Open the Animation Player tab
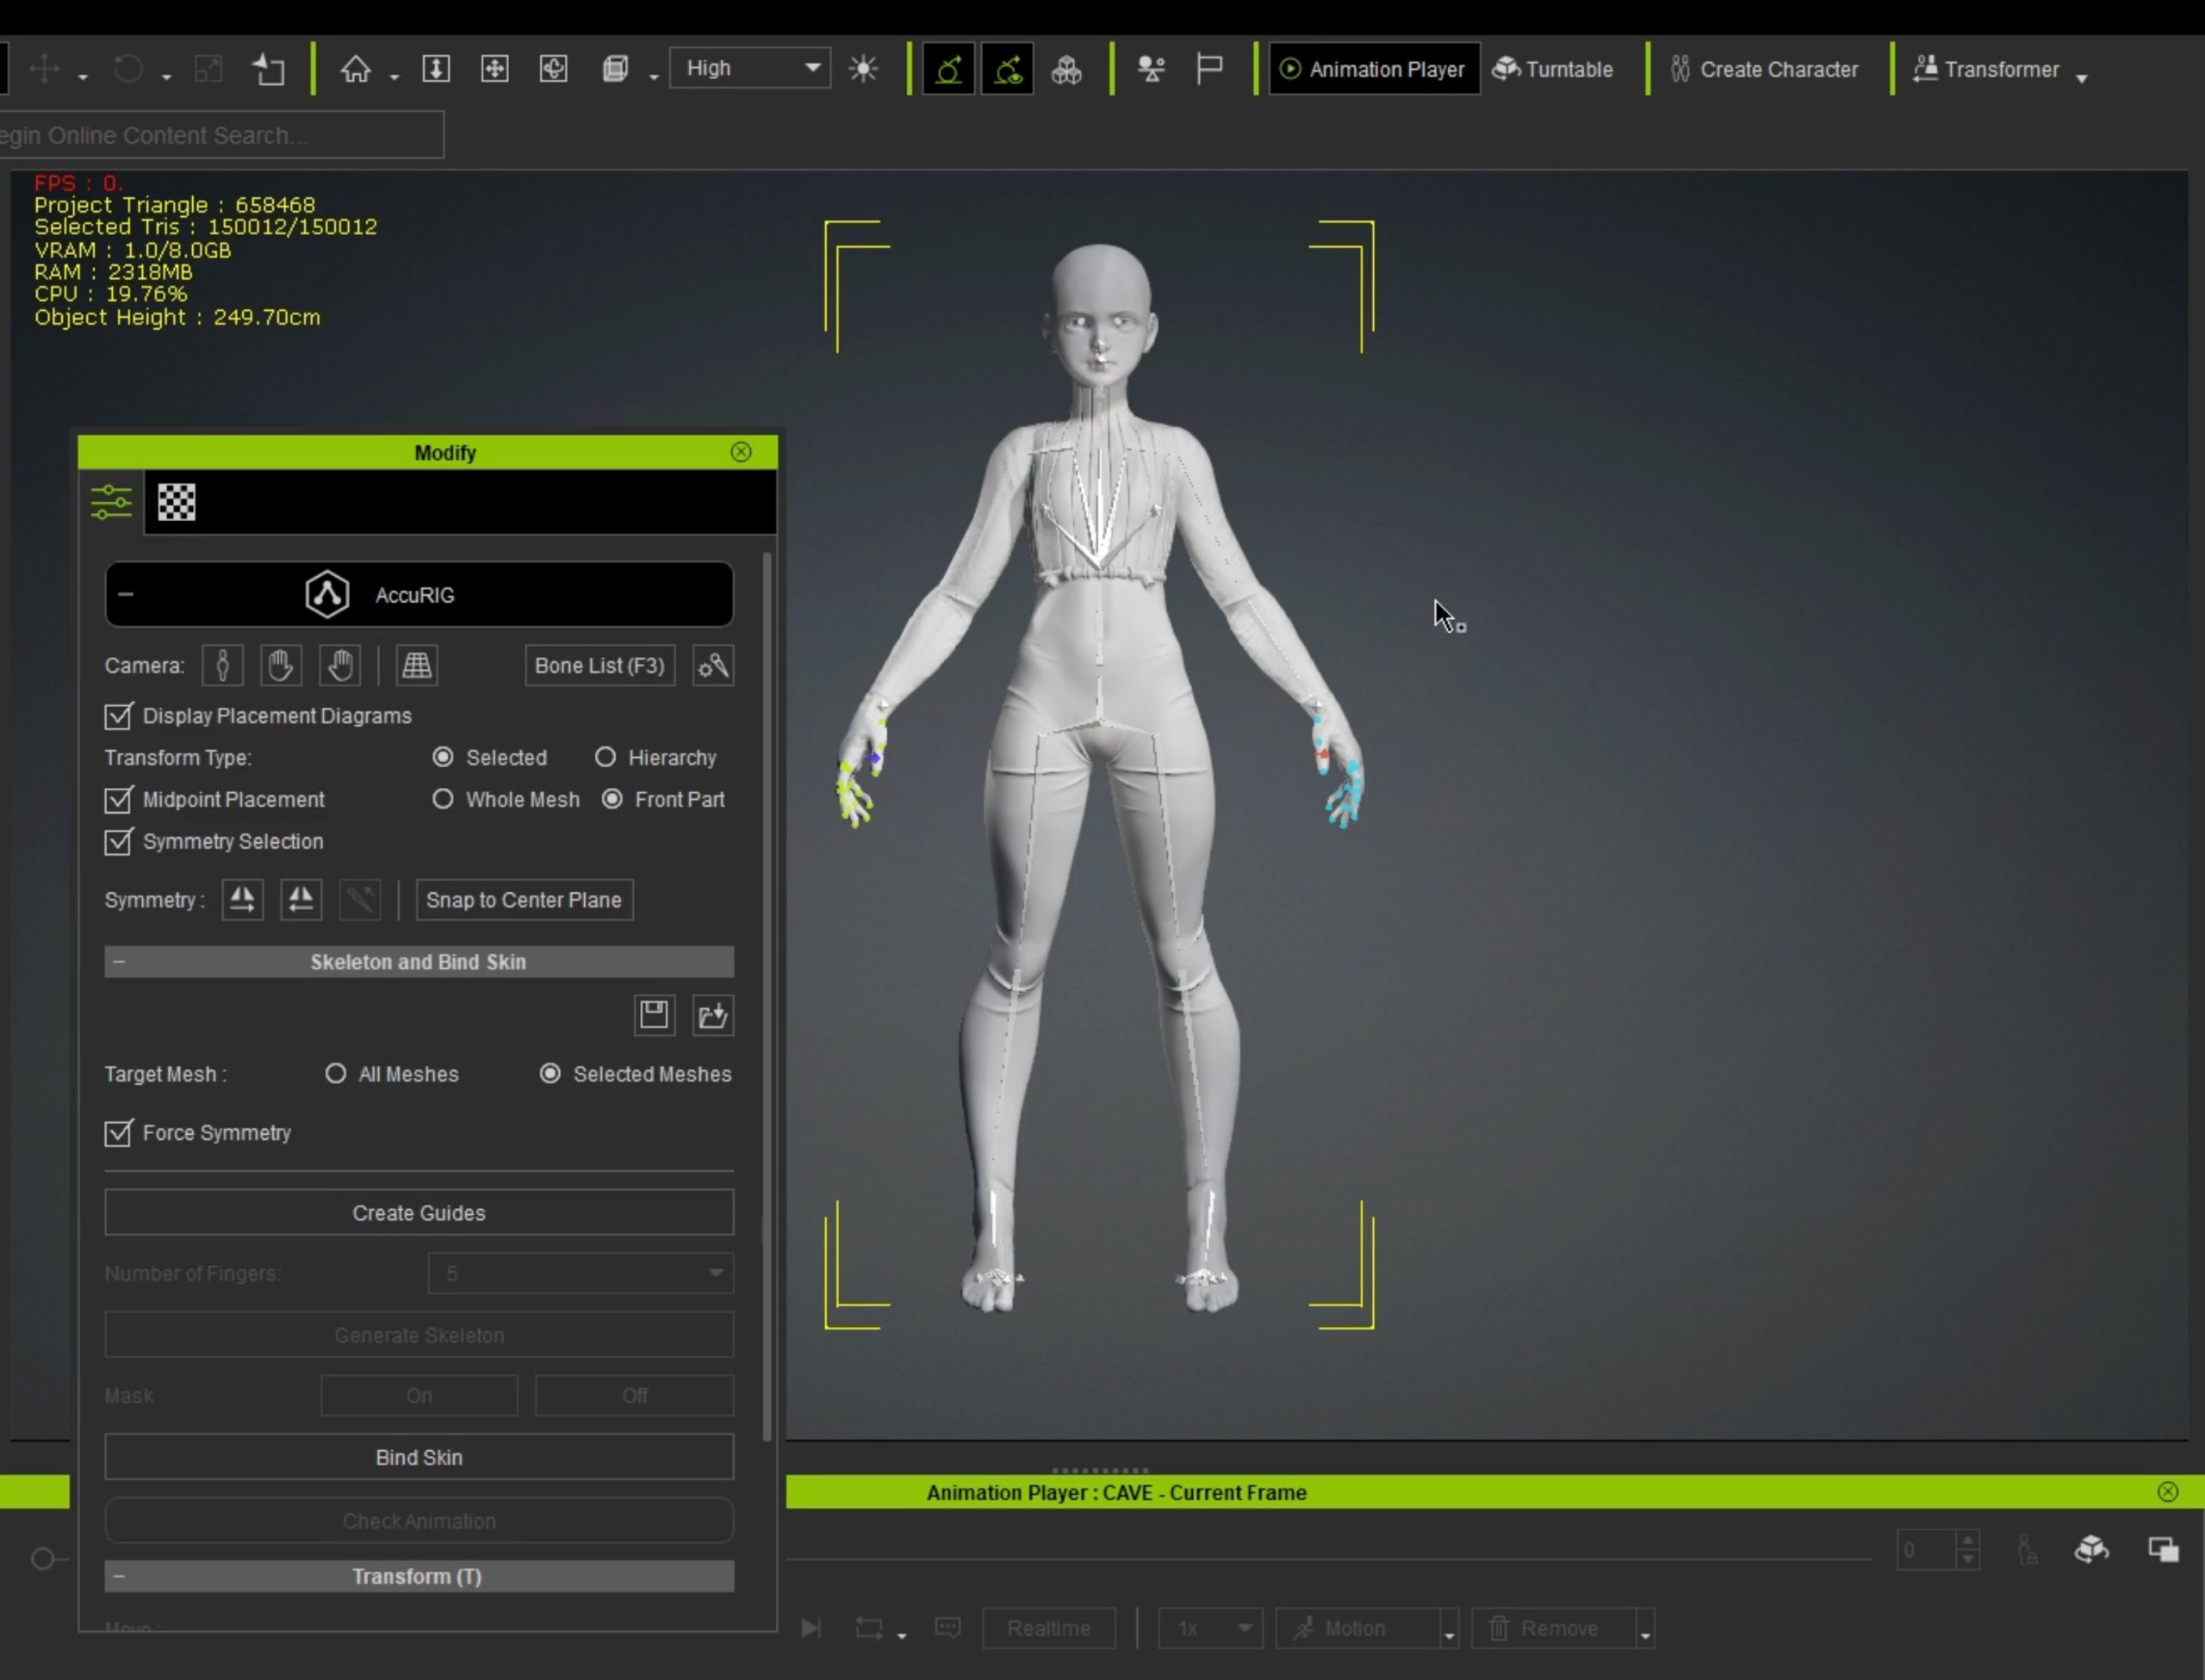 1374,69
